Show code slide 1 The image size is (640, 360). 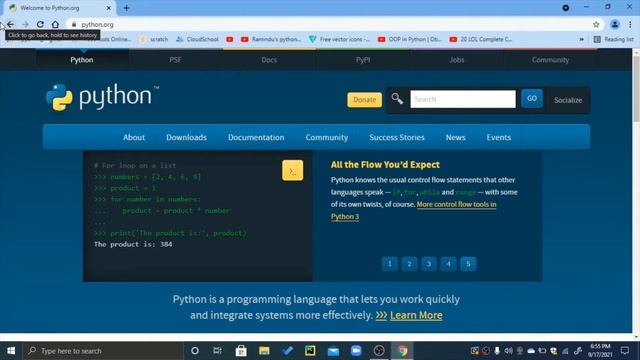pos(389,264)
